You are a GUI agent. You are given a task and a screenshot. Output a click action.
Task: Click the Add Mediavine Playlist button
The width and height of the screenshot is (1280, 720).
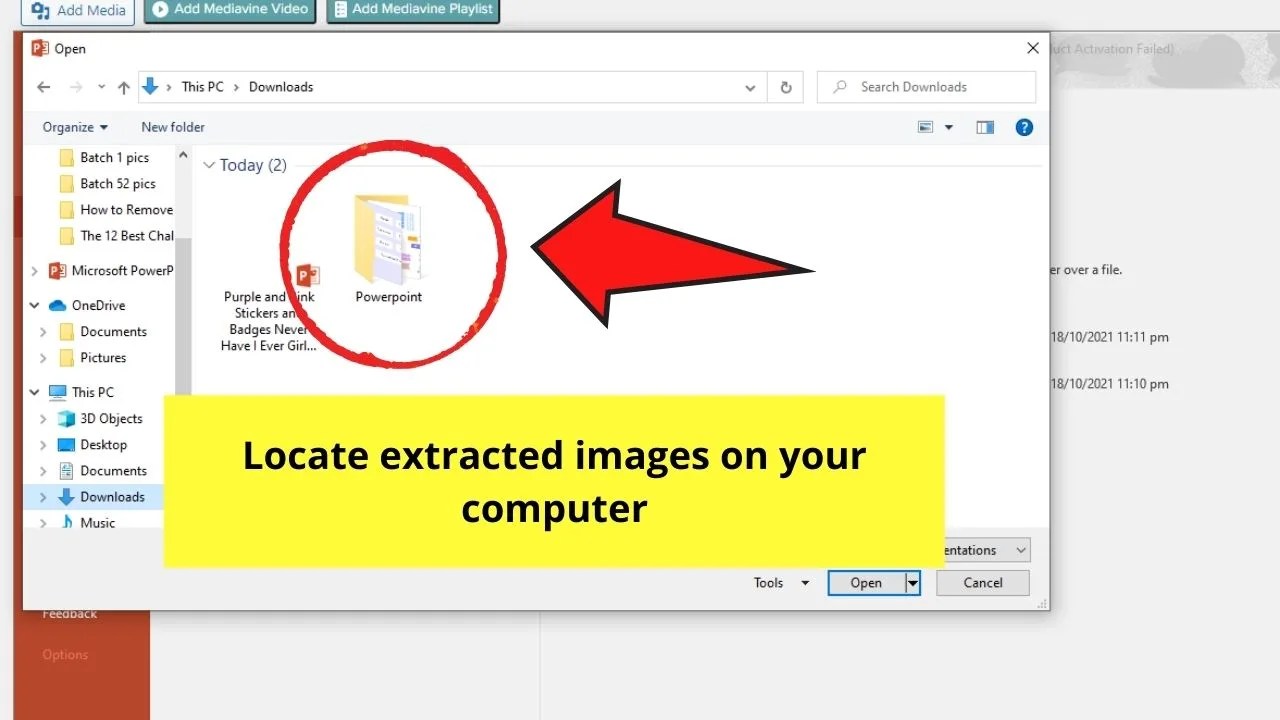pos(412,10)
